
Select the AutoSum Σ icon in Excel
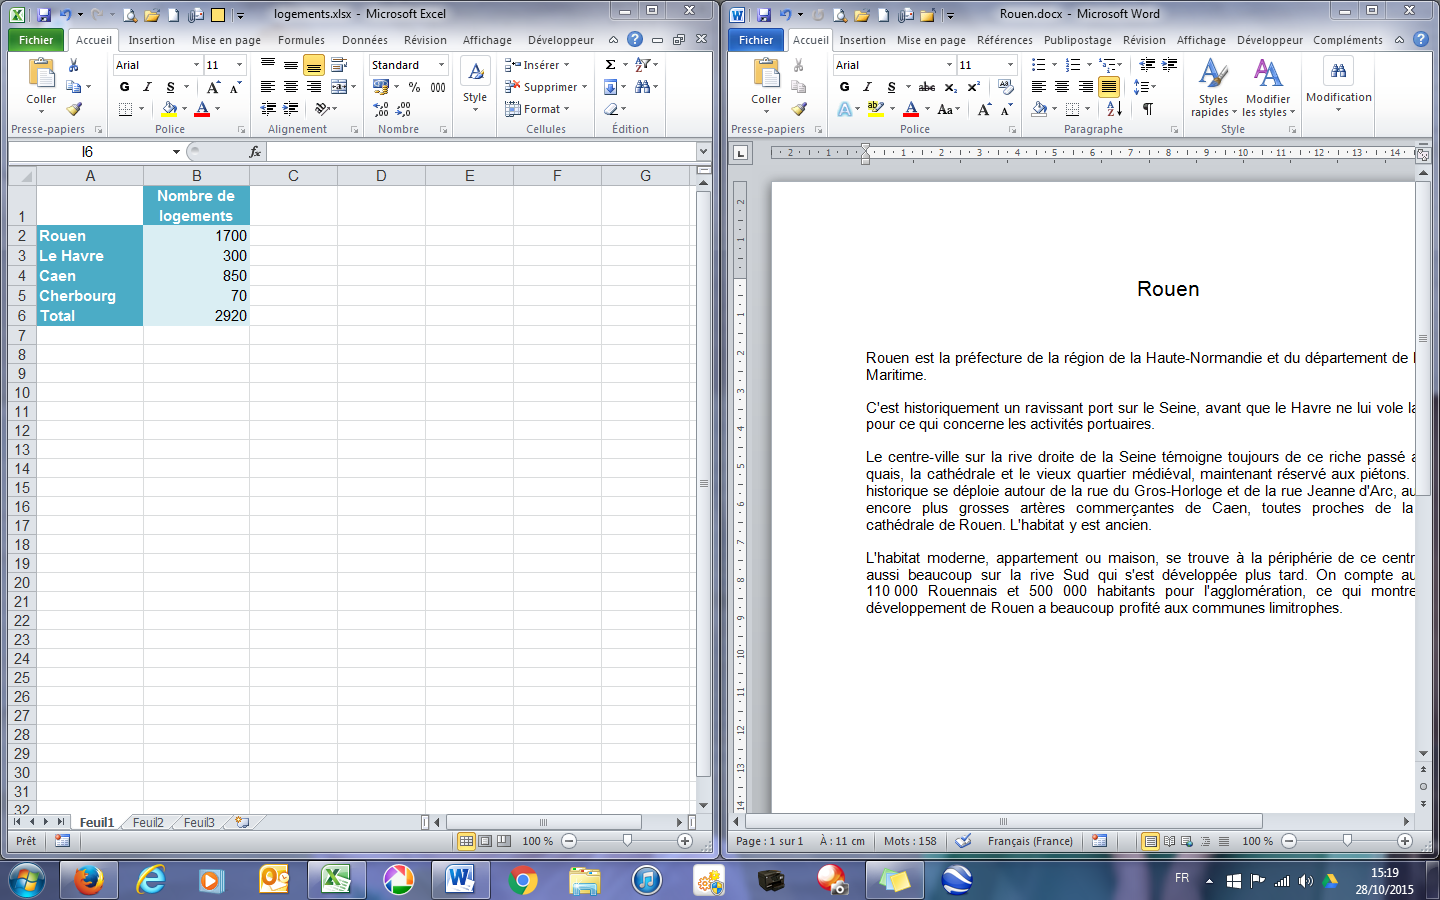[x=611, y=64]
